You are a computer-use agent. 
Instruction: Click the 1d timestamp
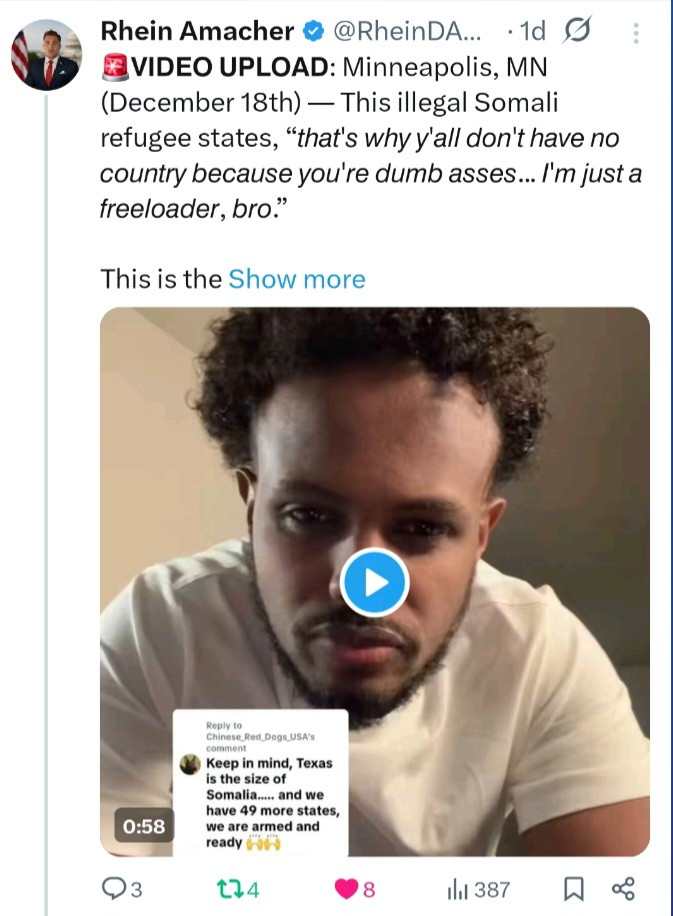(x=530, y=32)
